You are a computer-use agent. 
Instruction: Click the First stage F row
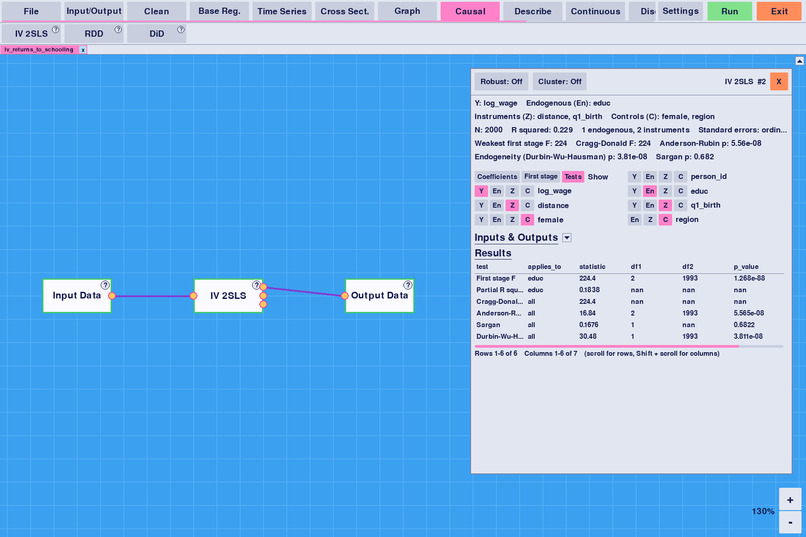point(629,279)
